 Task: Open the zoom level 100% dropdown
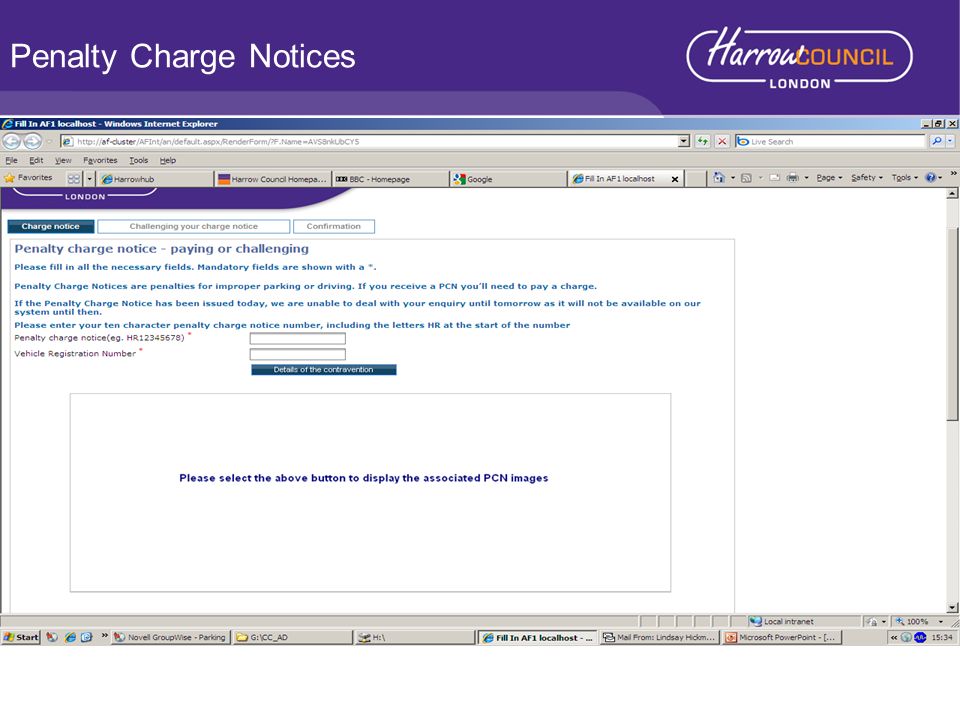click(940, 621)
